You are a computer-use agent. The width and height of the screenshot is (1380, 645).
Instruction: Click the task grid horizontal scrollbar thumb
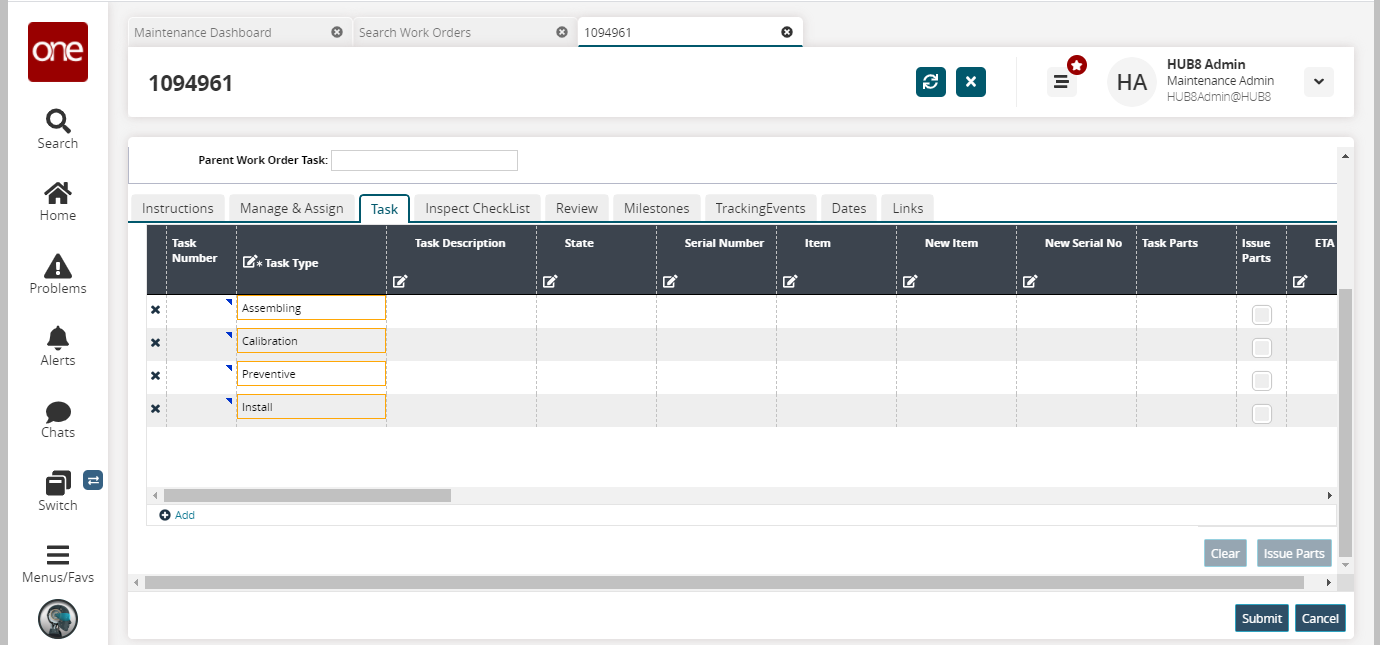tap(307, 495)
